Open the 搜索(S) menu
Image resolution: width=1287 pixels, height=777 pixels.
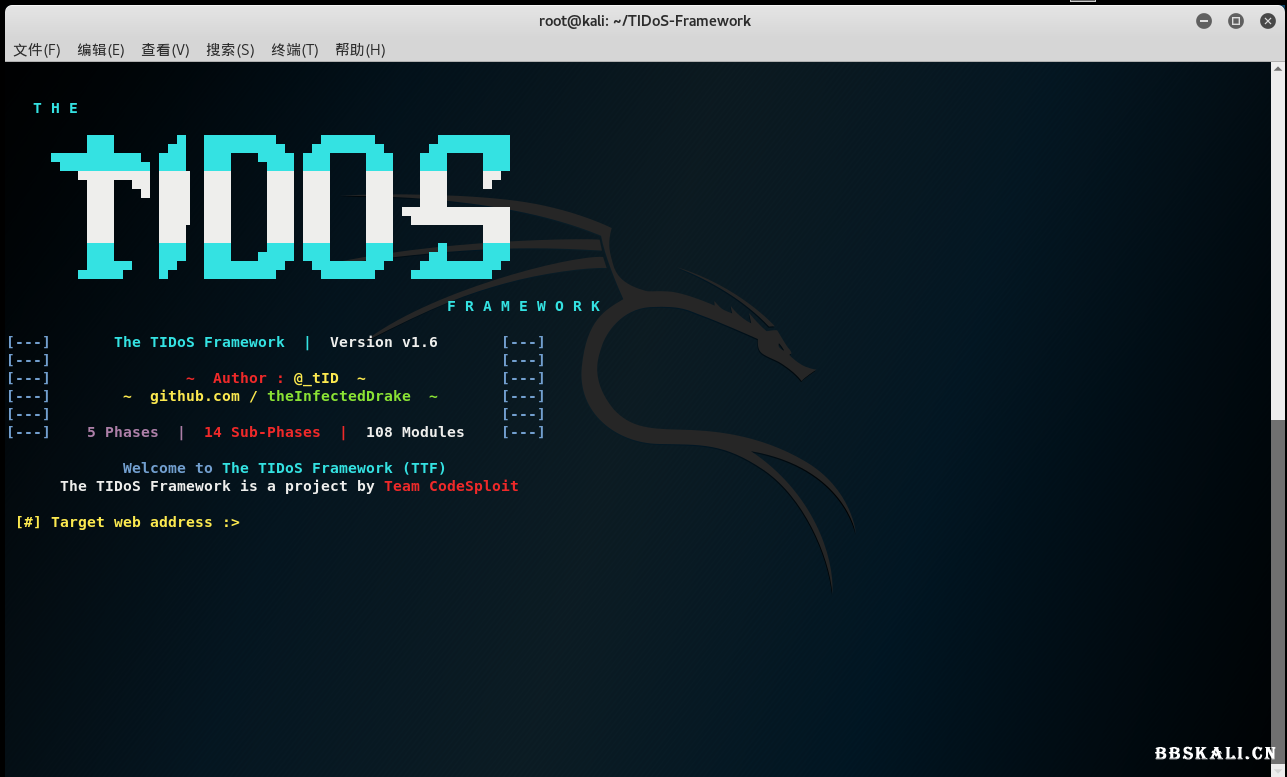pos(230,49)
